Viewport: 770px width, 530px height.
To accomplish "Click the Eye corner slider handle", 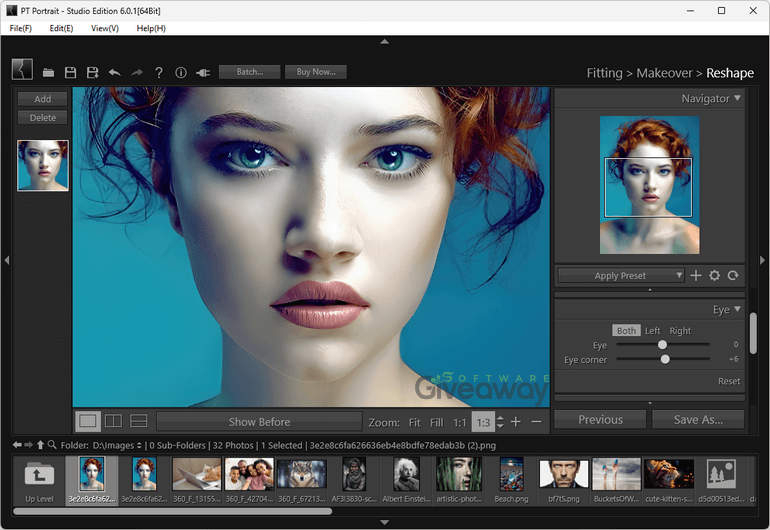I will (665, 359).
